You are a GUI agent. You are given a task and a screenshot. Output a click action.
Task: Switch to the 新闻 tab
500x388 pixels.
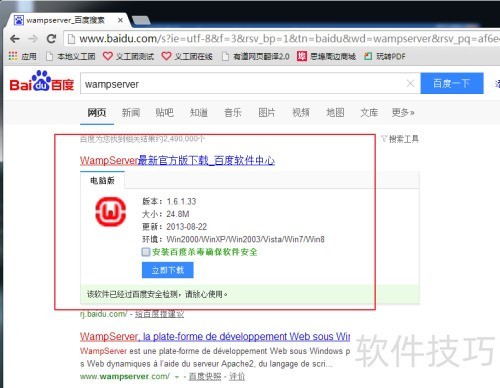click(x=131, y=113)
